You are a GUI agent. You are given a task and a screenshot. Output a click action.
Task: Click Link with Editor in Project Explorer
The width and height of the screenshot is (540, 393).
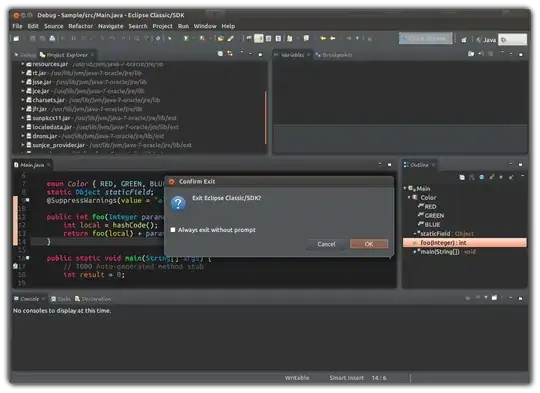pos(230,54)
